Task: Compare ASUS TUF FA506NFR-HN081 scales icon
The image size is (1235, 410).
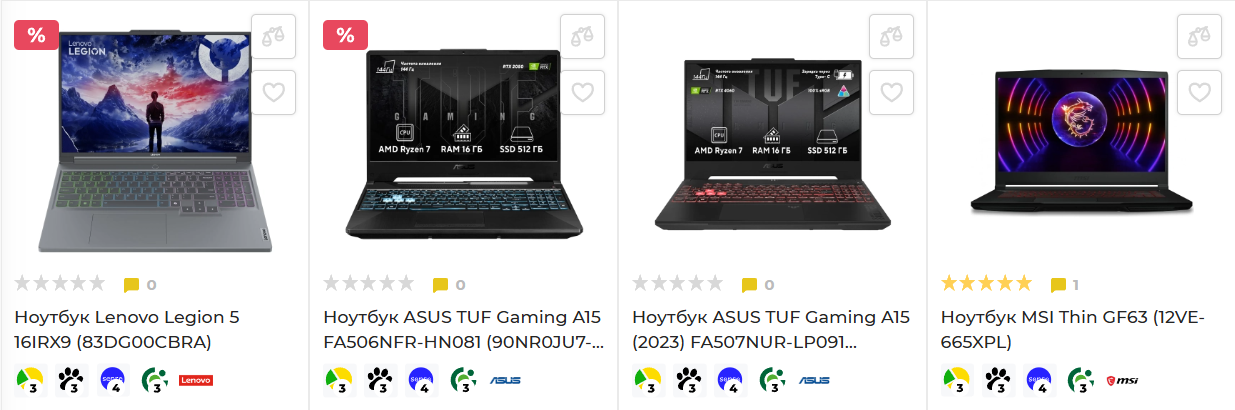Action: click(x=582, y=36)
